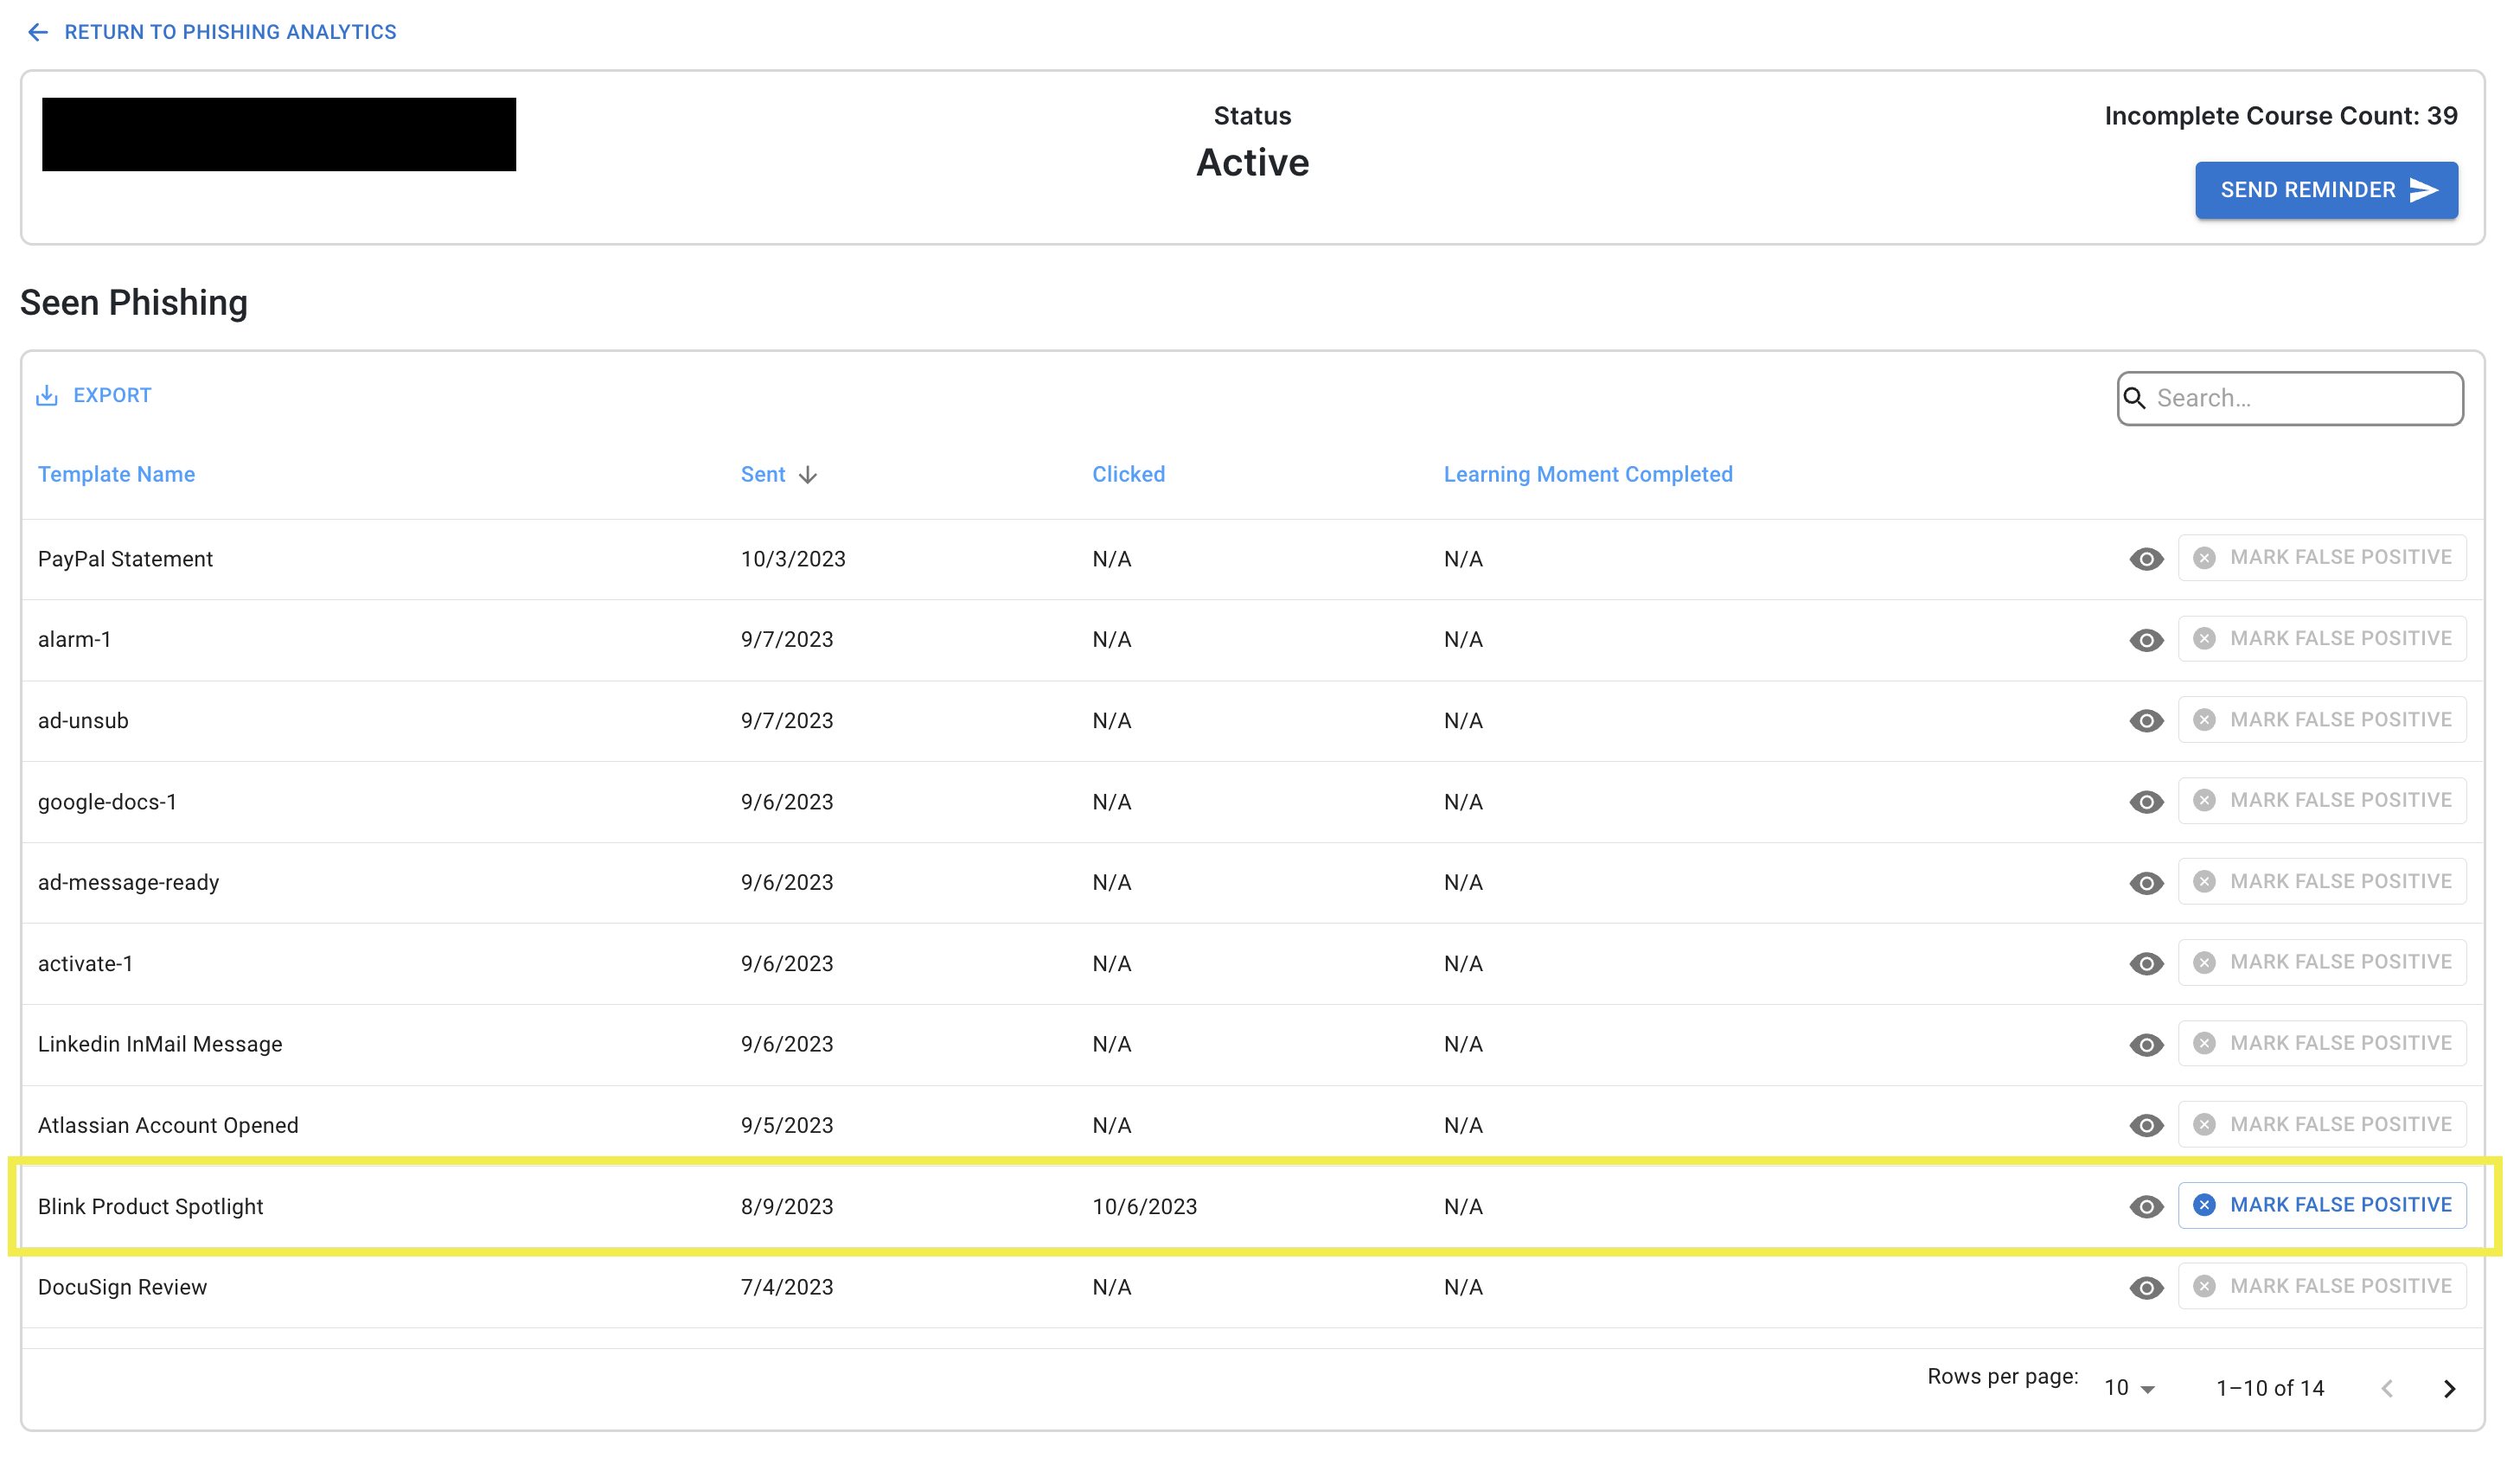
Task: View ad-unsub template with eye icon
Action: 2146,721
